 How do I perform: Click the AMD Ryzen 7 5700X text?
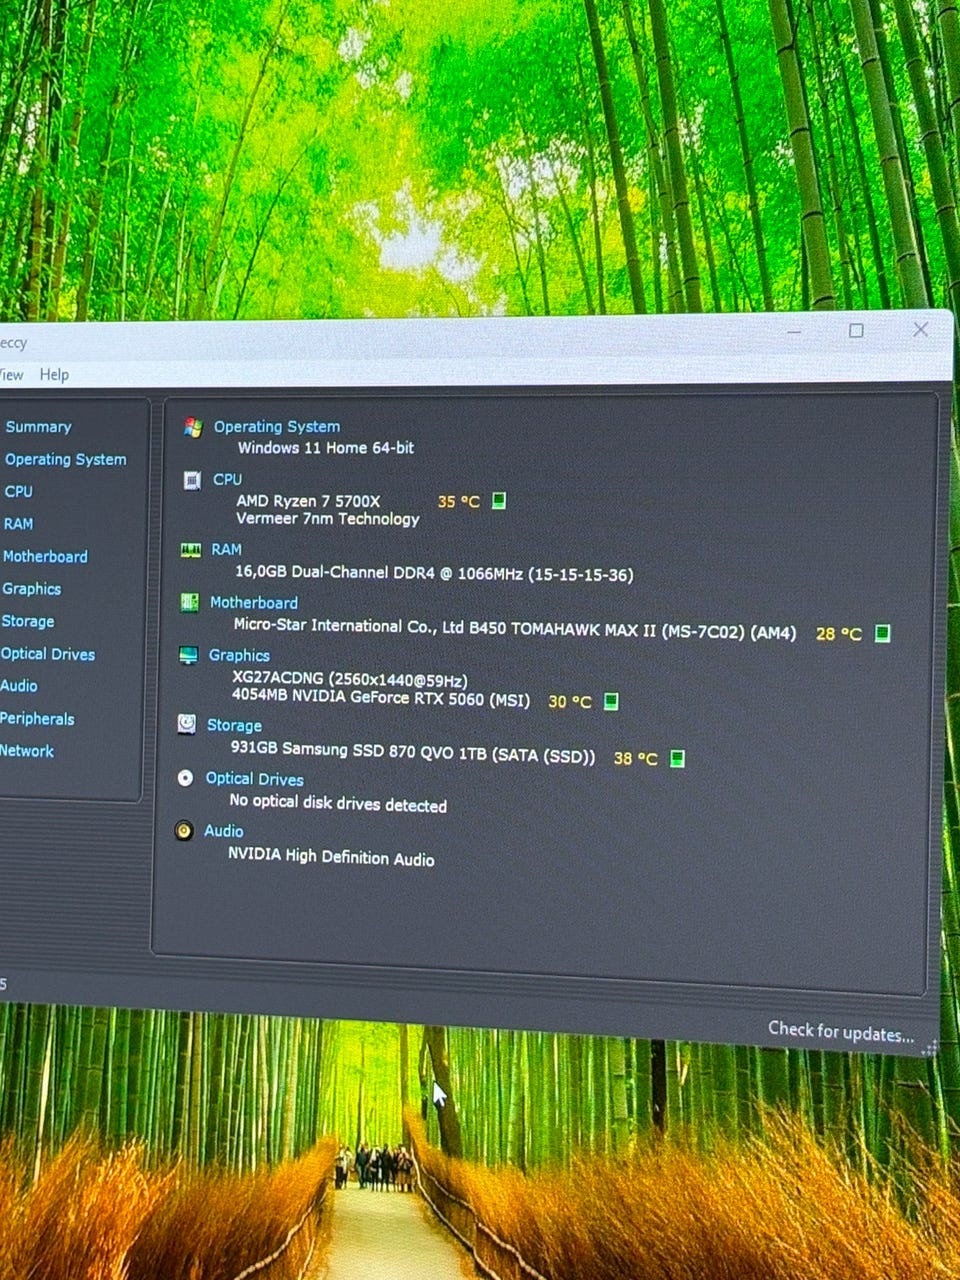point(308,501)
